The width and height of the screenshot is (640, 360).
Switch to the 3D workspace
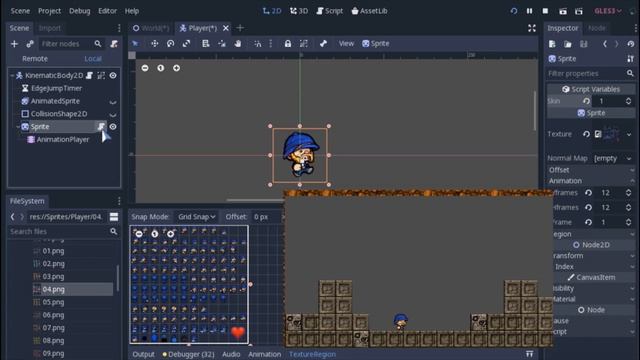point(299,11)
